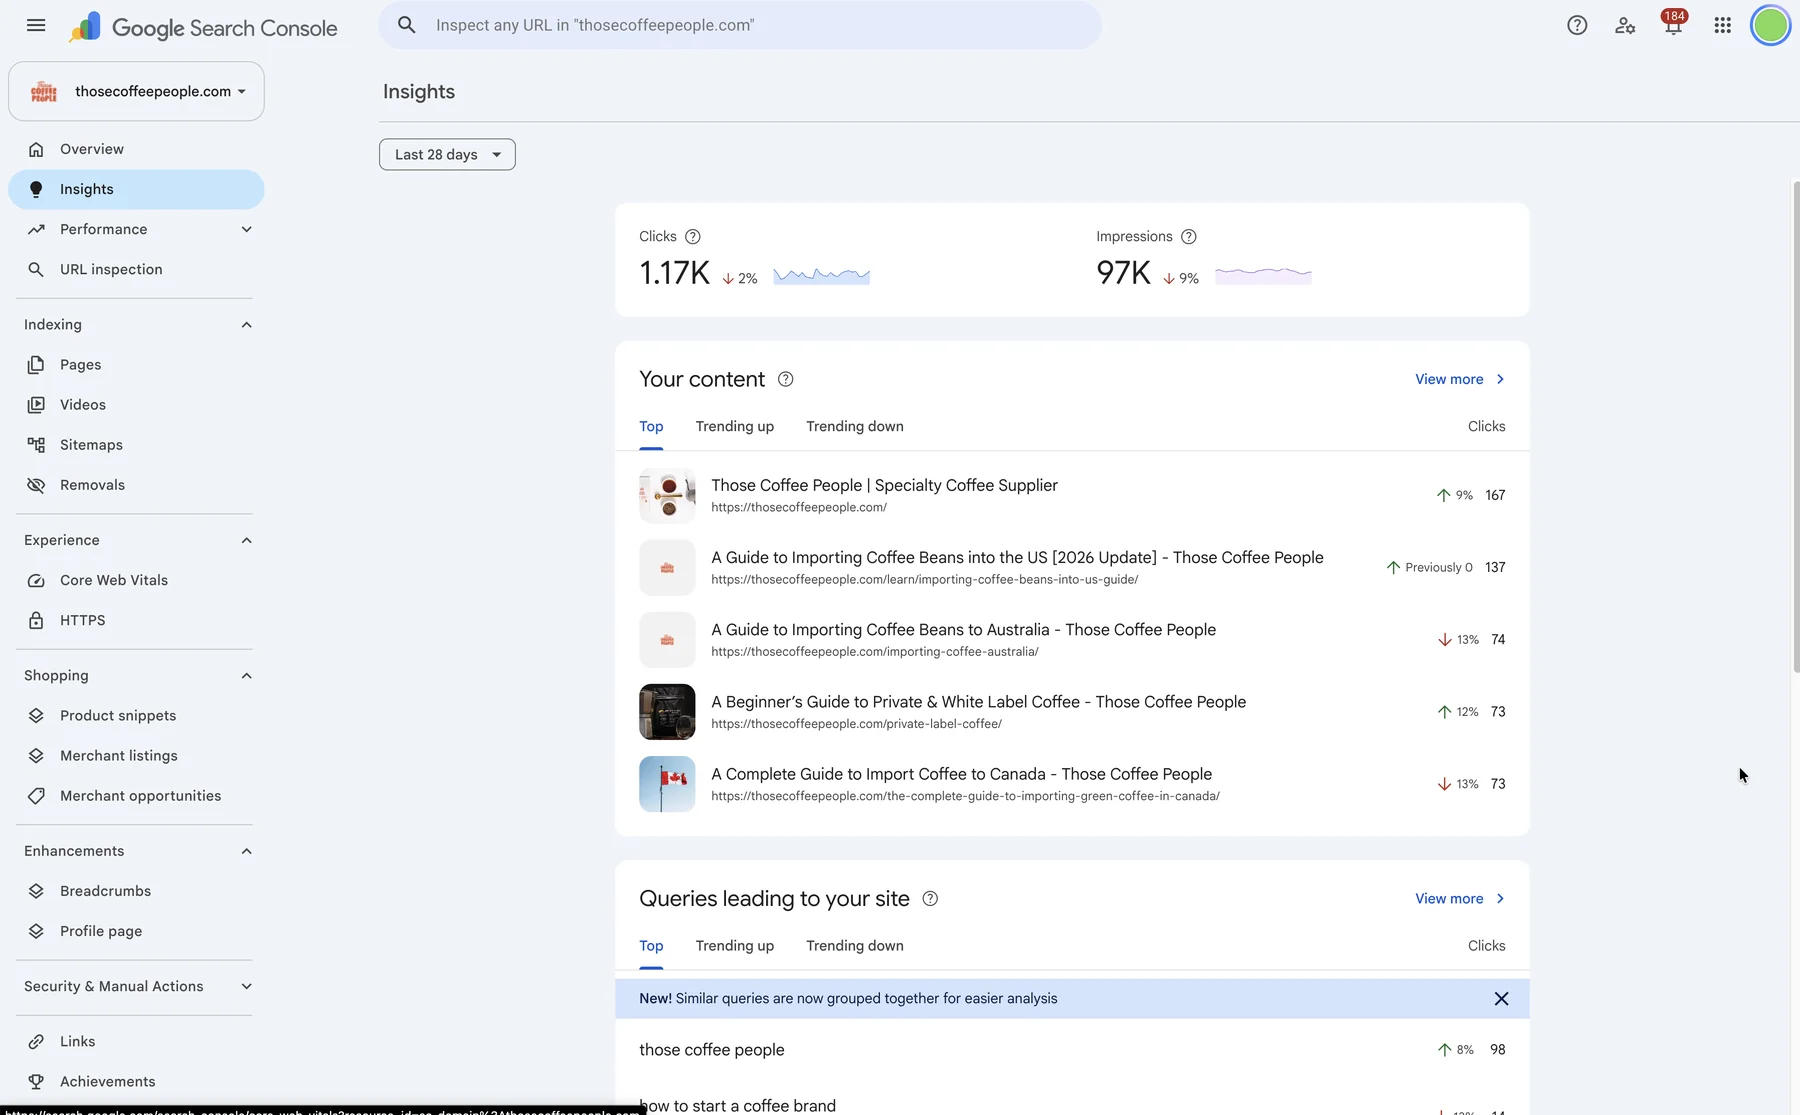Click the Clicks sparkline chart
This screenshot has height=1115, width=1800.
click(x=822, y=275)
